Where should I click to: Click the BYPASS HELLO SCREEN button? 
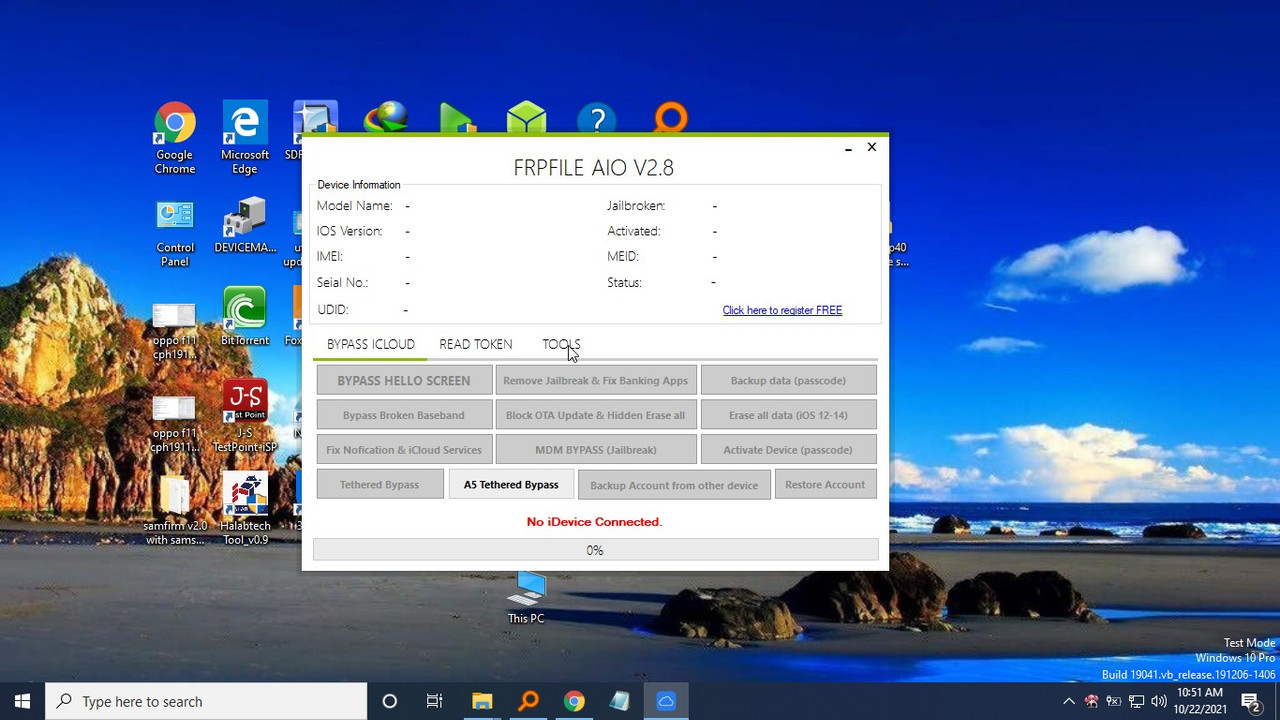pos(403,380)
